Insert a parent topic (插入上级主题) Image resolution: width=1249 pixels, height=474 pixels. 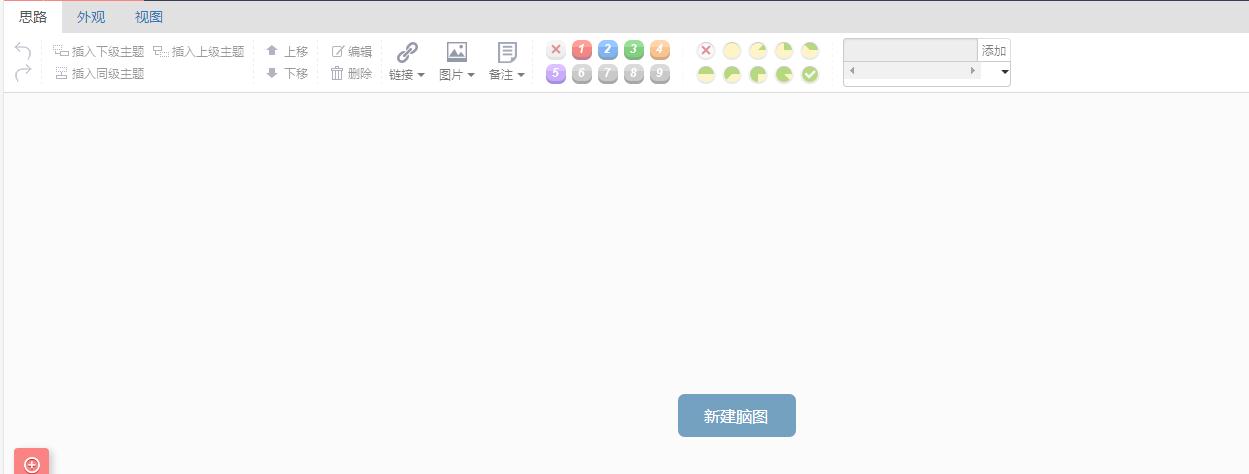point(198,51)
